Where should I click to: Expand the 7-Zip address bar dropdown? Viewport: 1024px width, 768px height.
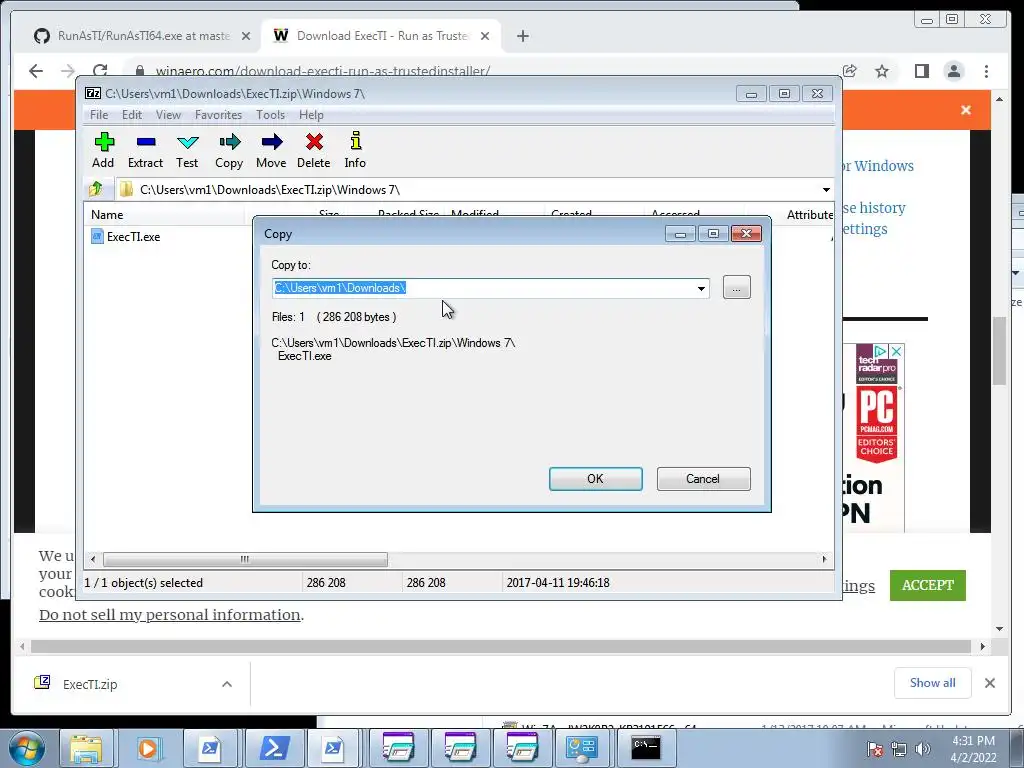825,190
